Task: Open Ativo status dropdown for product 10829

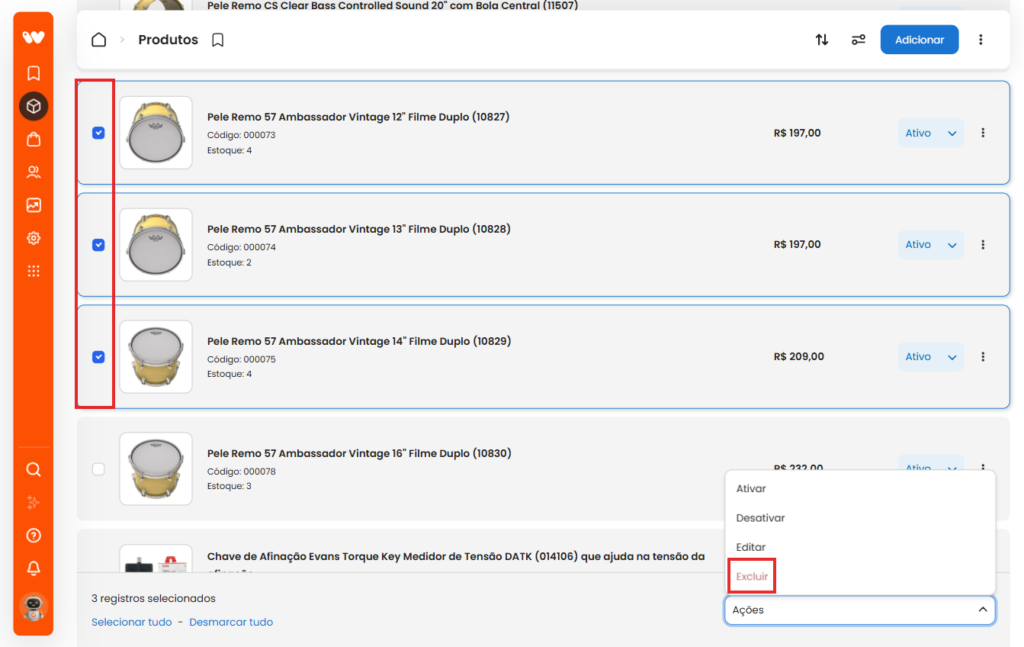Action: point(931,356)
